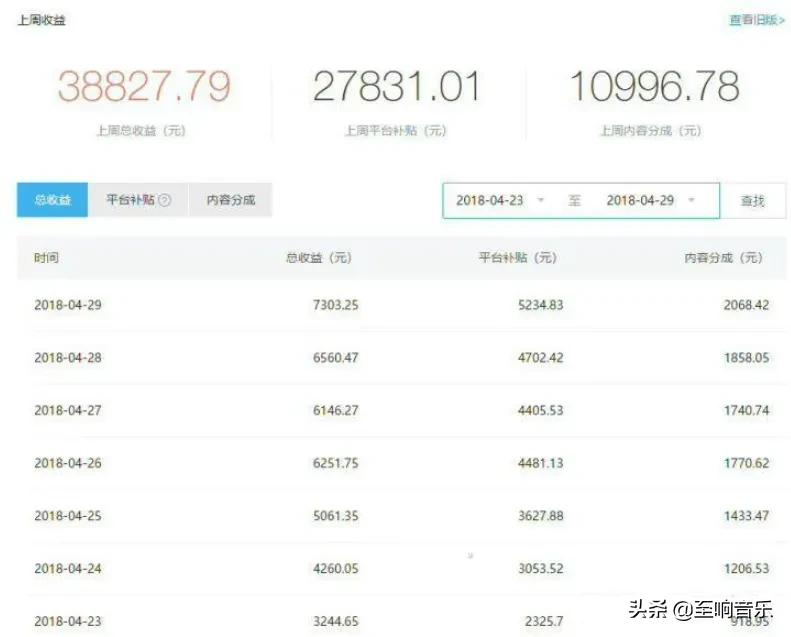Click the 上周内容分成（元） label

click(650, 131)
